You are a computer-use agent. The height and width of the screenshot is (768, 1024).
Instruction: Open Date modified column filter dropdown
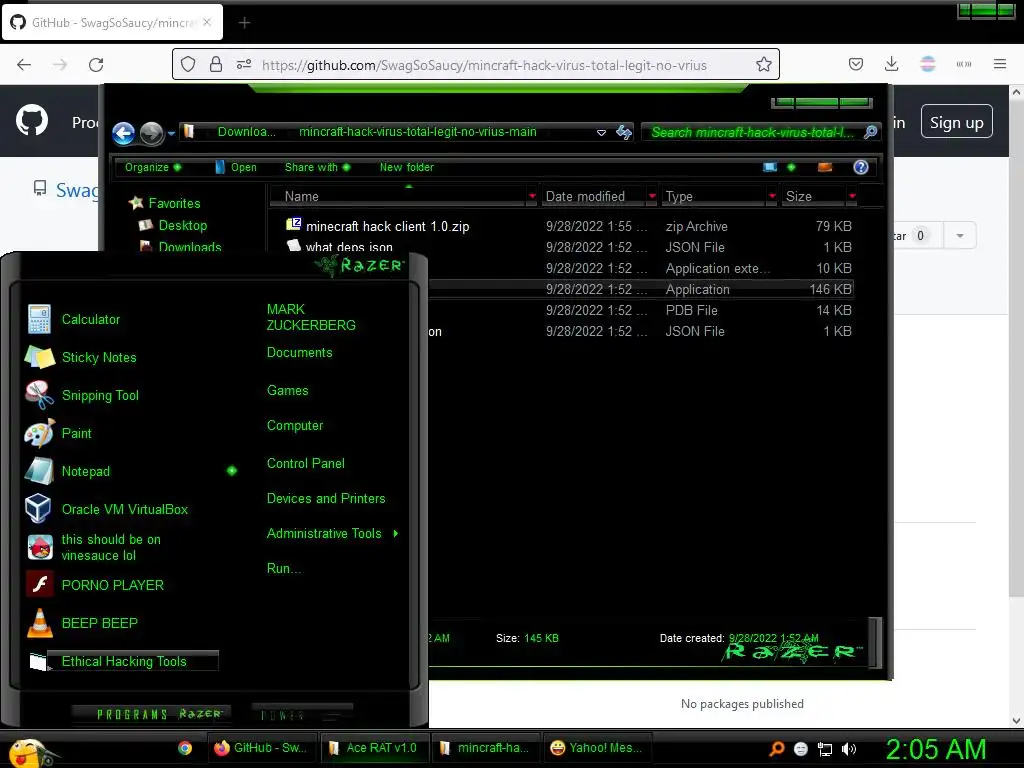pos(652,196)
